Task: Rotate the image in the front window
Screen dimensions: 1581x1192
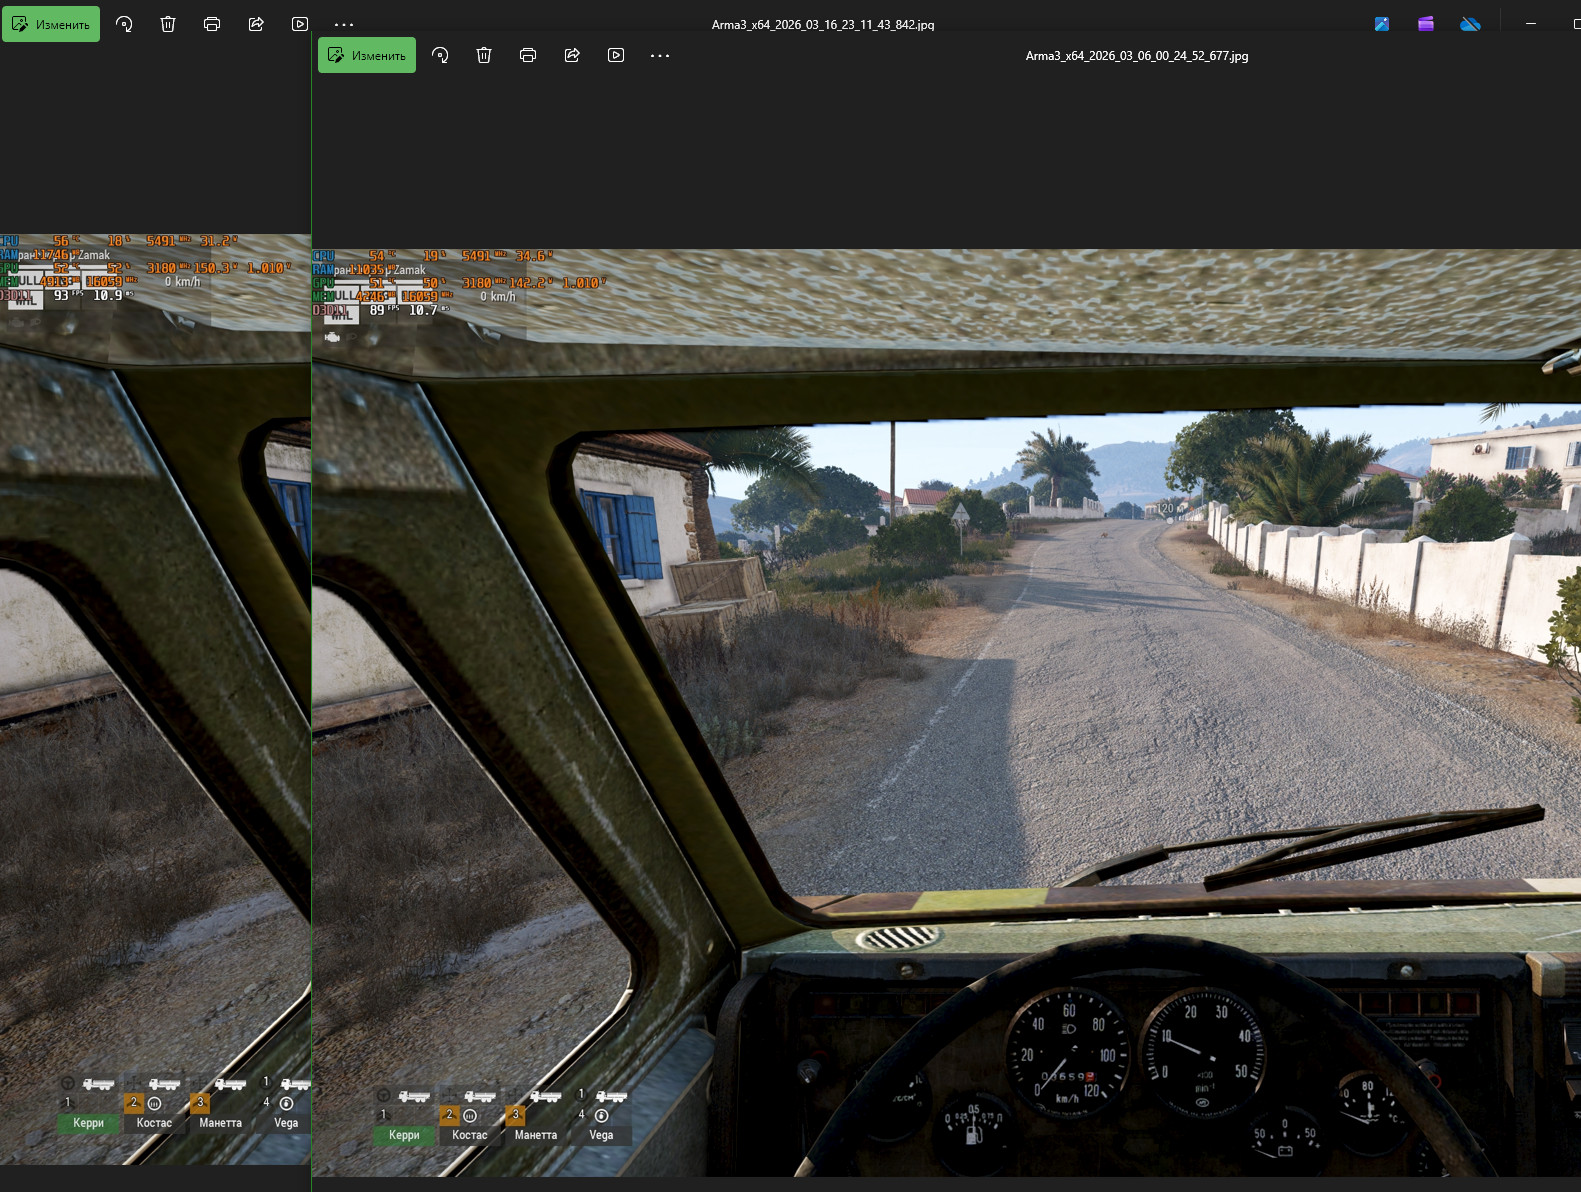Action: pyautogui.click(x=440, y=55)
